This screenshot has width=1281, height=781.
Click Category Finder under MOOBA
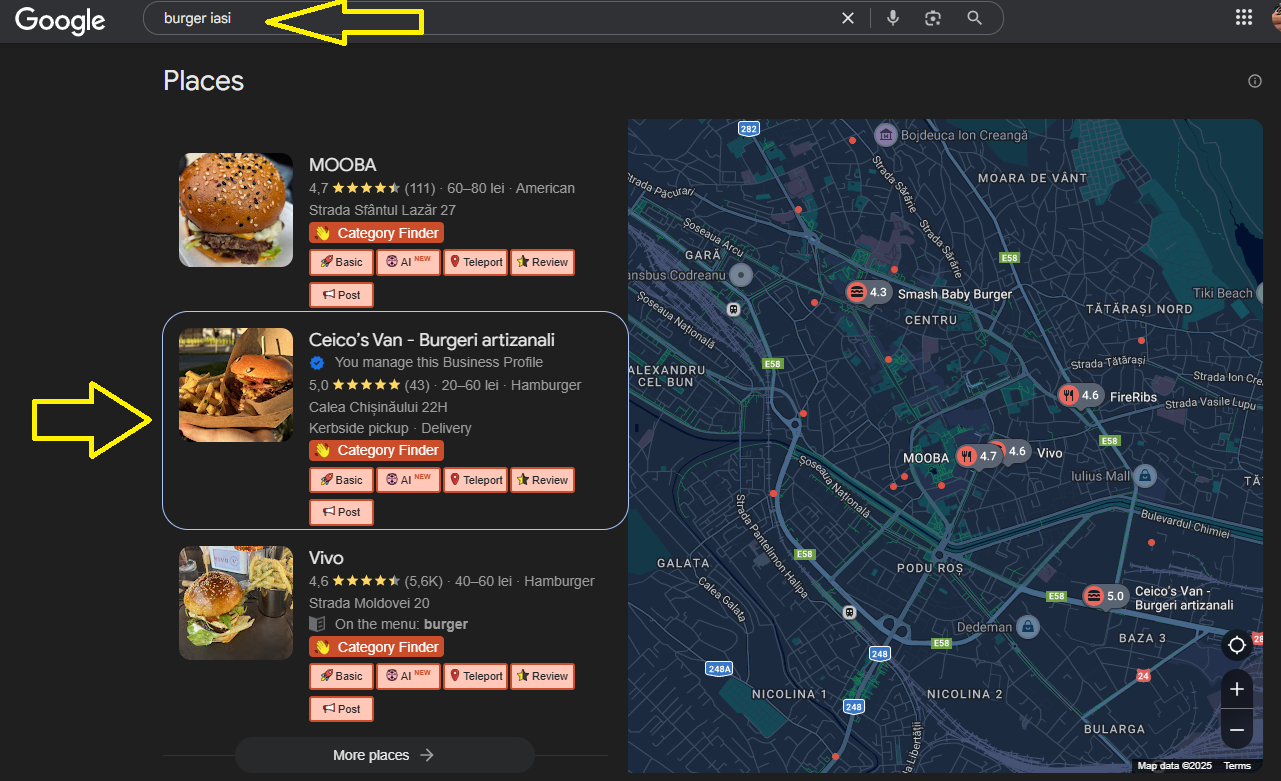click(376, 233)
